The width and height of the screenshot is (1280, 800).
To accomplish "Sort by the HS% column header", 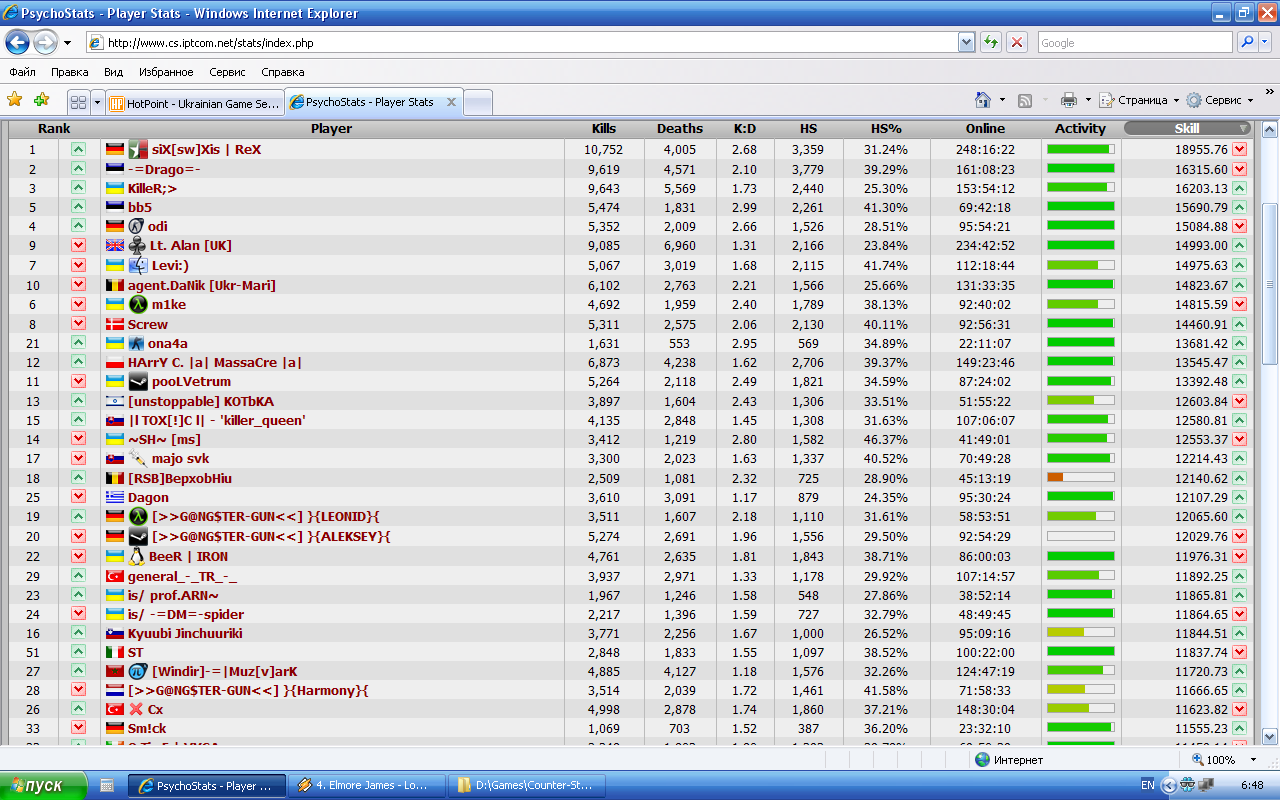I will 887,128.
